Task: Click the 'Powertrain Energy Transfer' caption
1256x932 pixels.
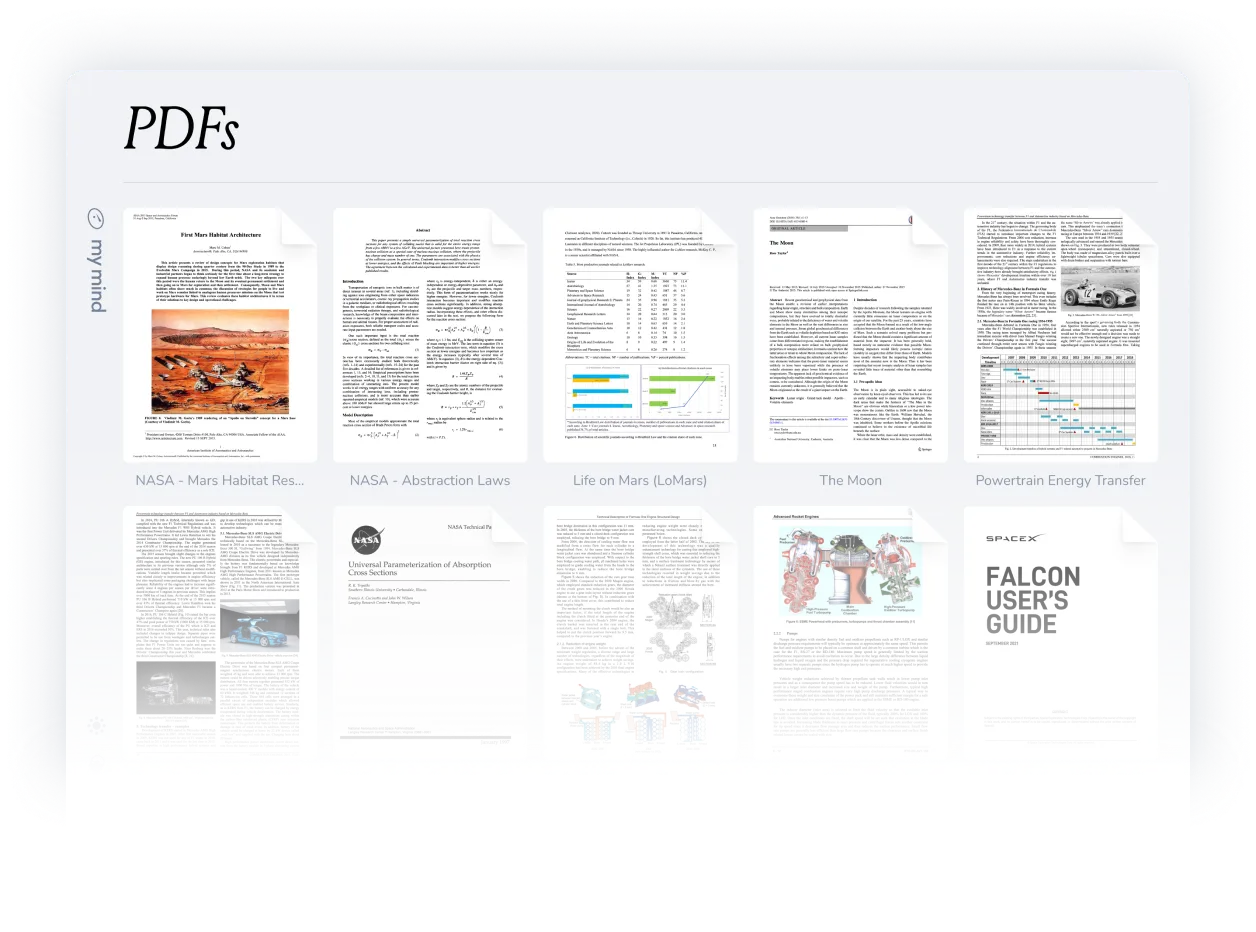Action: click(x=1061, y=480)
